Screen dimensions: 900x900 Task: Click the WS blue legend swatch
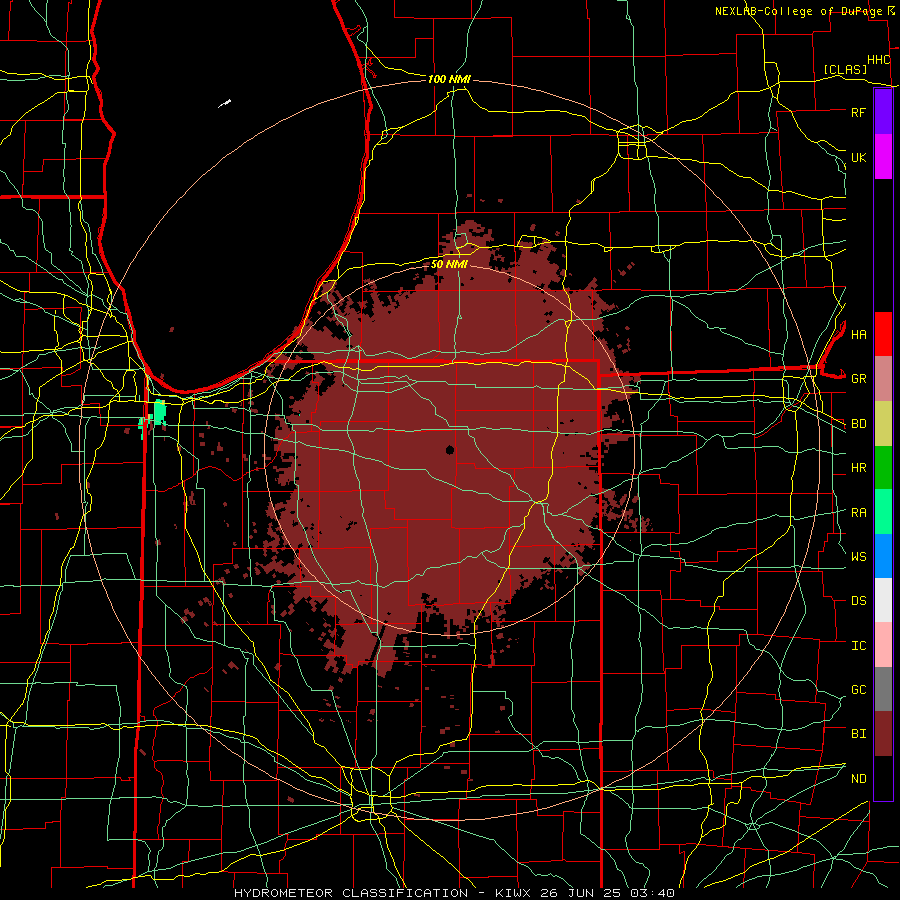click(883, 556)
